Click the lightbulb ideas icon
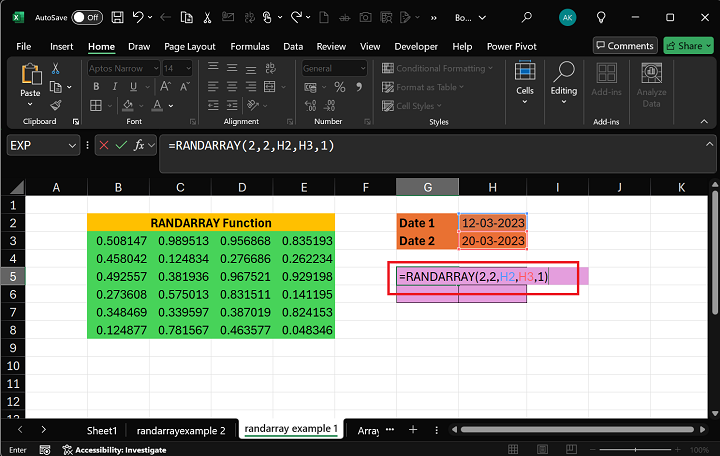 coord(601,17)
